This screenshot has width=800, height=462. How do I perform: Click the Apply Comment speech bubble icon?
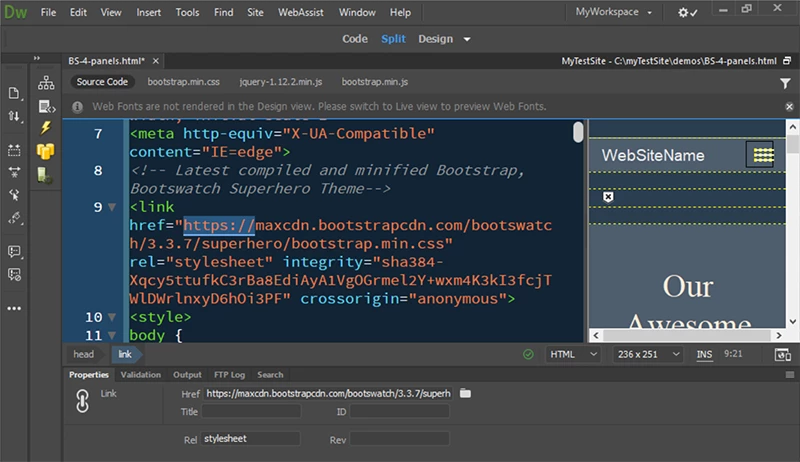pos(14,251)
